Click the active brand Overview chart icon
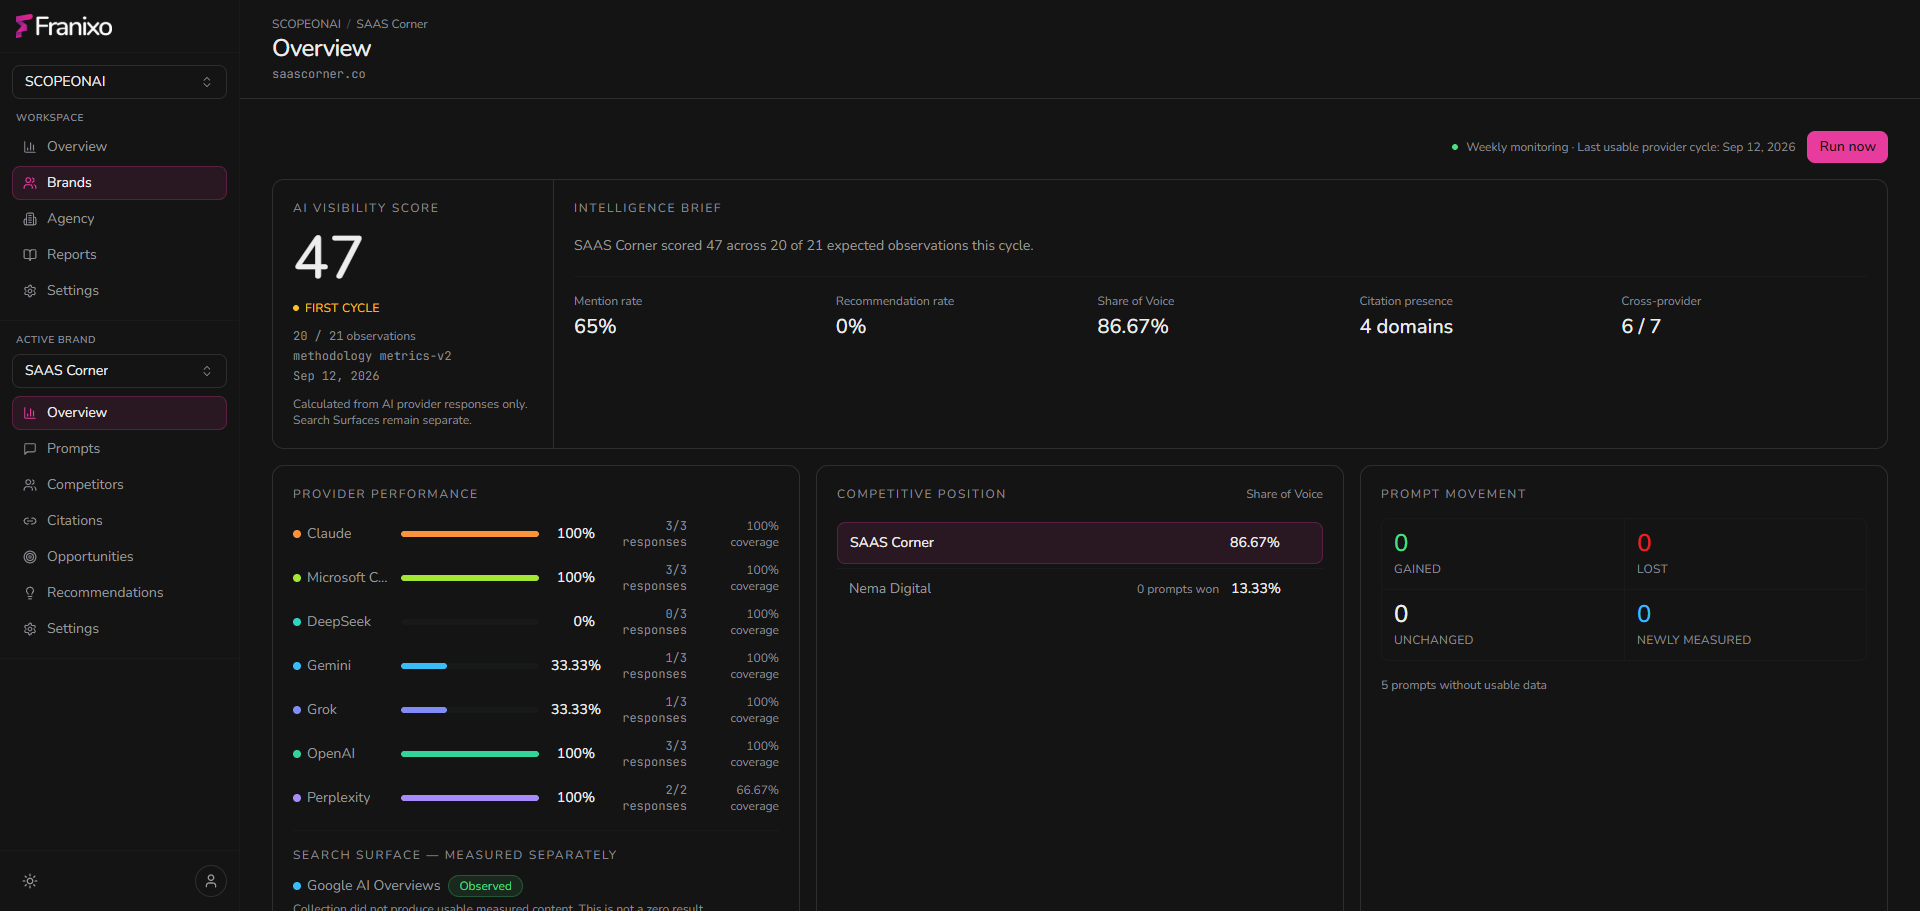The width and height of the screenshot is (1920, 911). (x=30, y=413)
